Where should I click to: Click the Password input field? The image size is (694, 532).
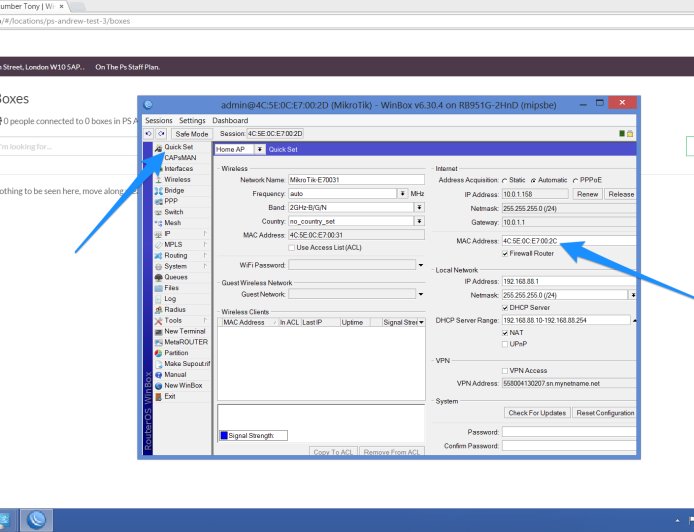click(x=569, y=432)
